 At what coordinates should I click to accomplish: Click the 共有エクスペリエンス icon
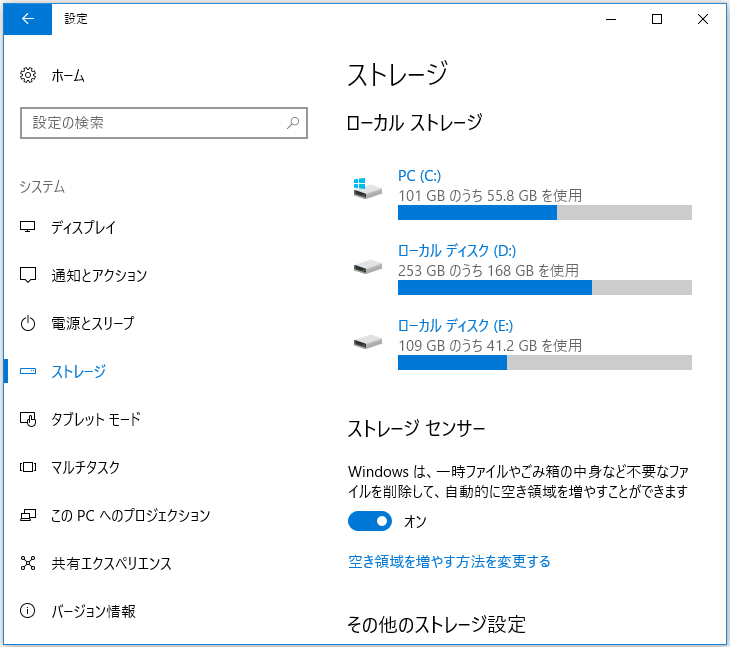pyautogui.click(x=28, y=563)
